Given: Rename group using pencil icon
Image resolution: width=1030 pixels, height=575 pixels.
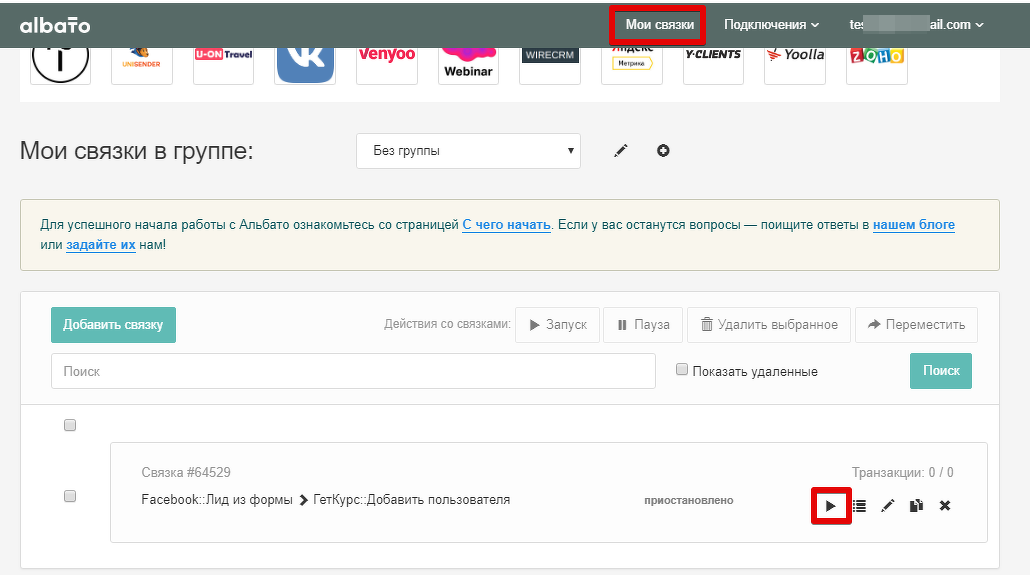Looking at the screenshot, I should [620, 151].
